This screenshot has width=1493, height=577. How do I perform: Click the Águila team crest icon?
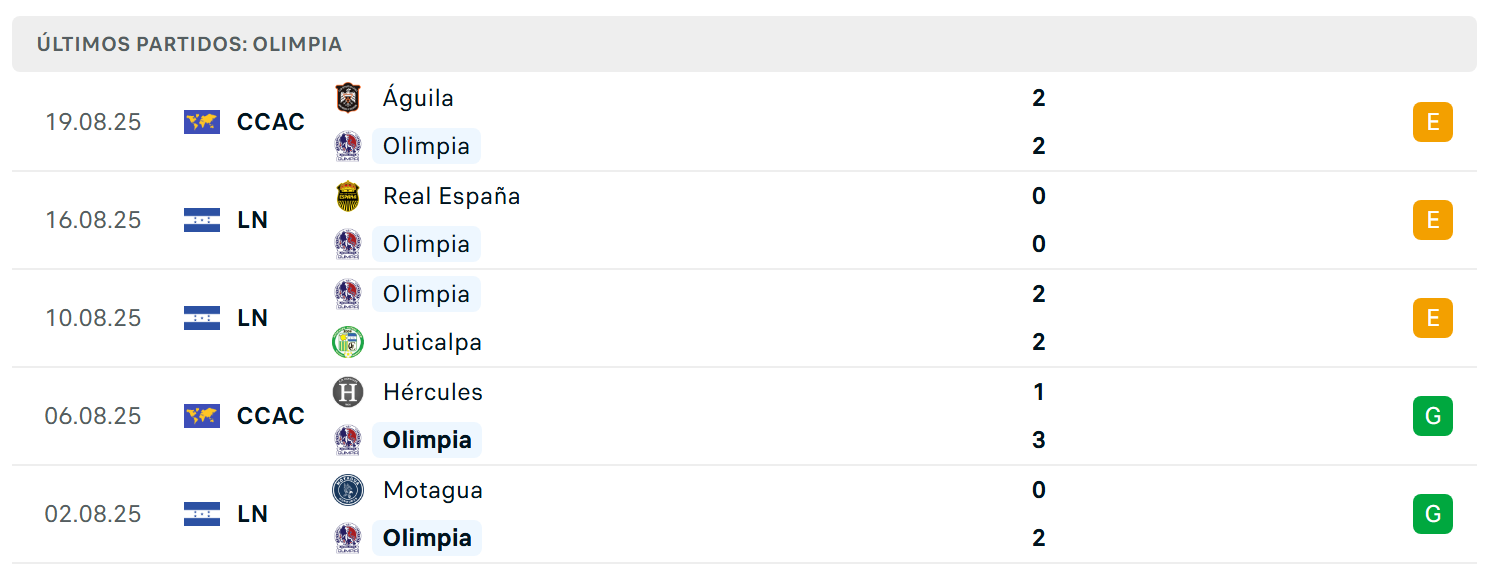(347, 98)
